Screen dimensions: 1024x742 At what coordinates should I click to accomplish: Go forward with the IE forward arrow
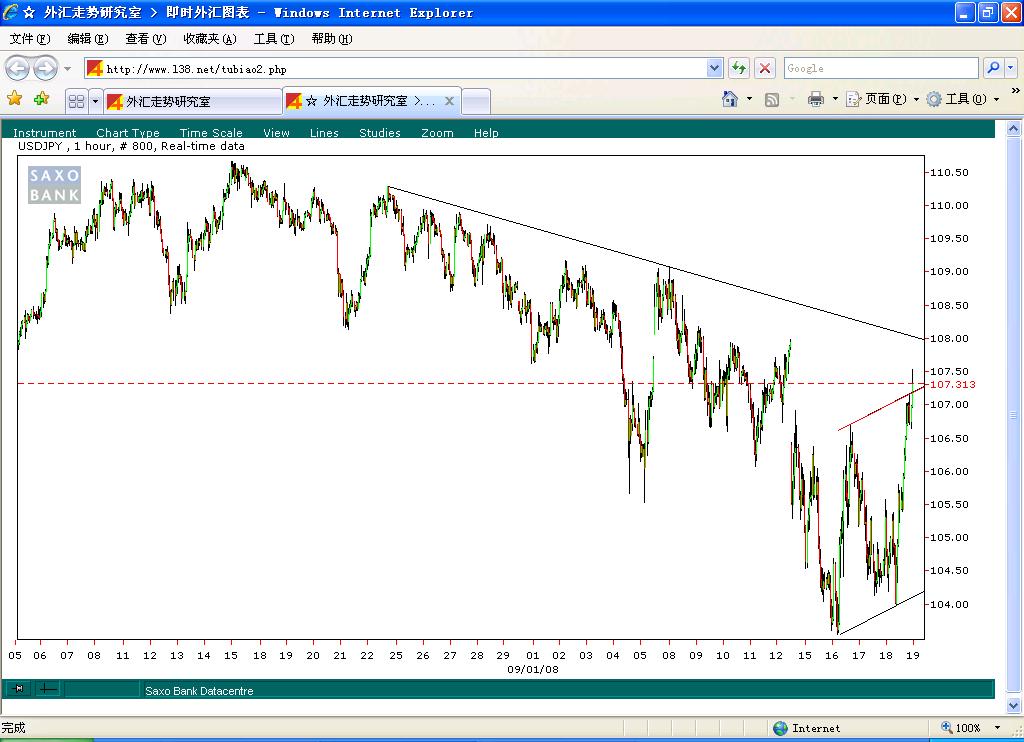click(x=45, y=68)
